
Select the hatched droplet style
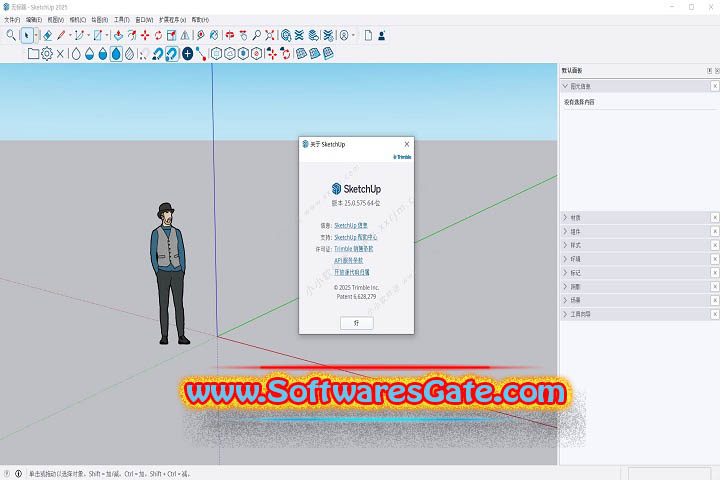click(129, 54)
